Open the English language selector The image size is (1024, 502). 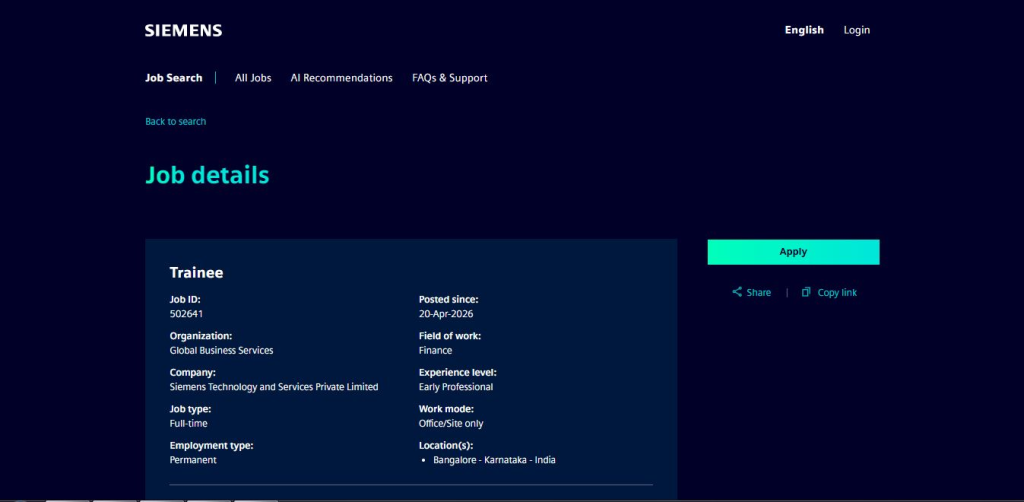point(804,30)
